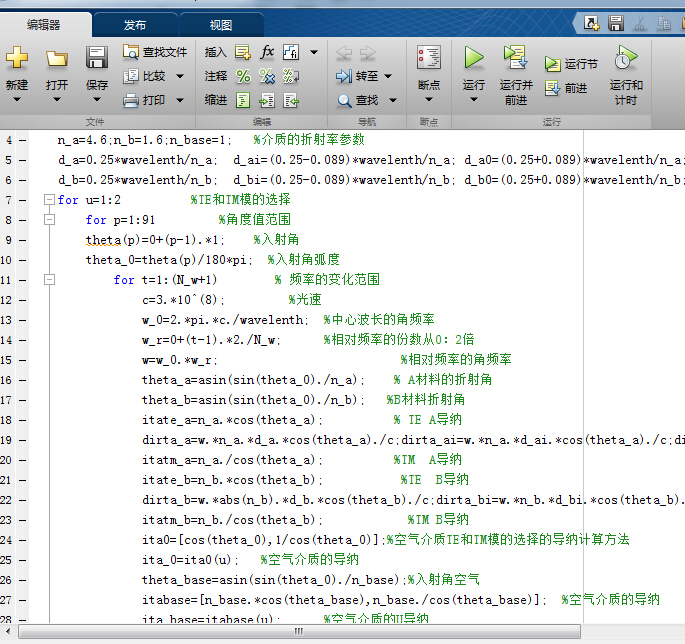The width and height of the screenshot is (685, 644).
Task: Click the horizontal scrollbar left arrow
Action: coord(8,631)
